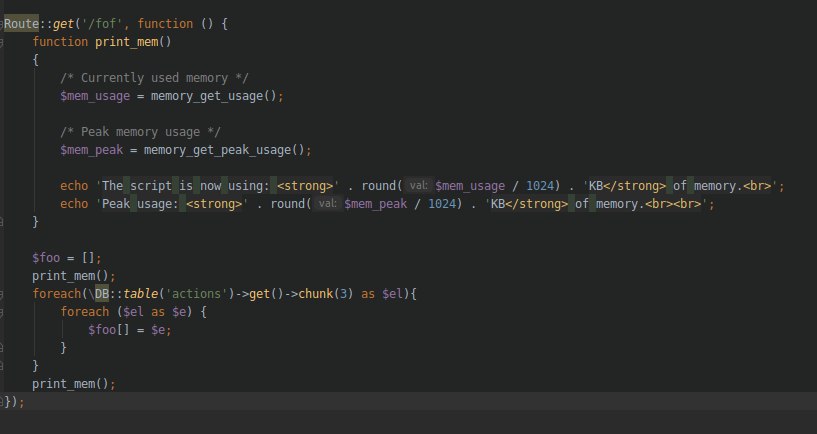This screenshot has height=434, width=817.
Task: Click the last print_mem() call
Action: [70, 384]
